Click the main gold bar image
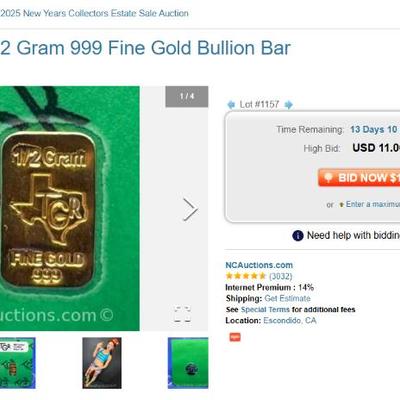The height and width of the screenshot is (400, 400). (70, 208)
